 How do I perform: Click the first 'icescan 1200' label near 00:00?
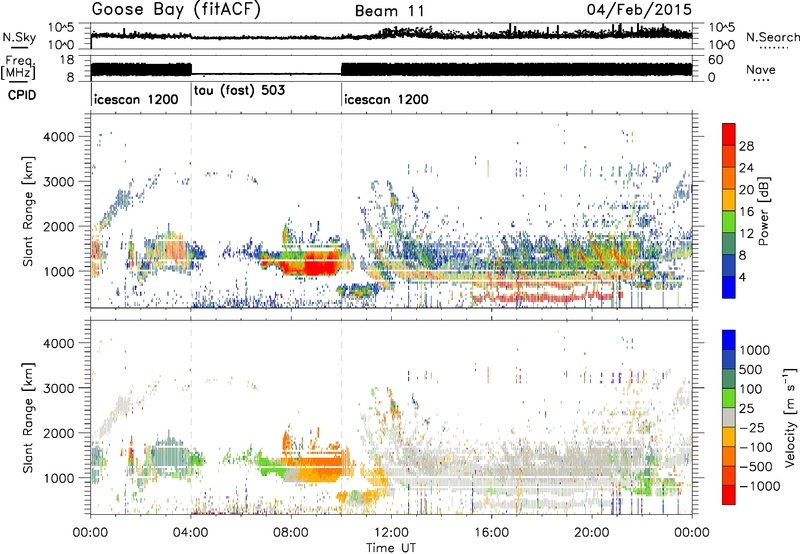136,99
